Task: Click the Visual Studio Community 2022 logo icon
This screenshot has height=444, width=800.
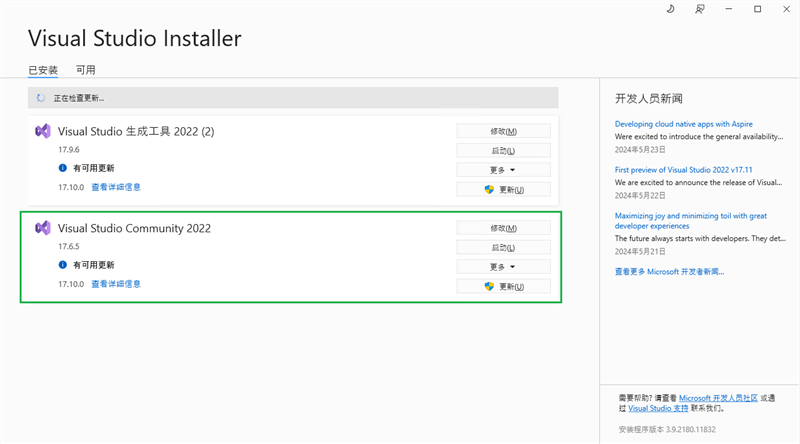Action: coord(43,228)
